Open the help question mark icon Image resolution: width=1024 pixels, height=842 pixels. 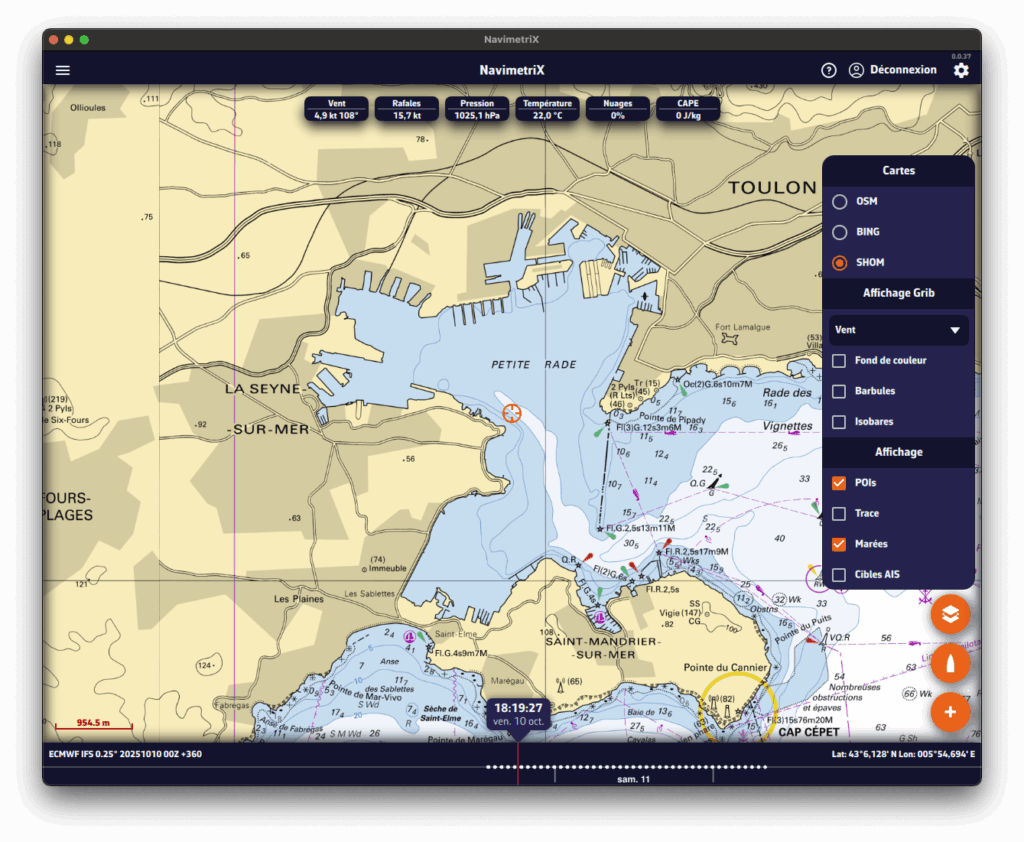[x=828, y=70]
